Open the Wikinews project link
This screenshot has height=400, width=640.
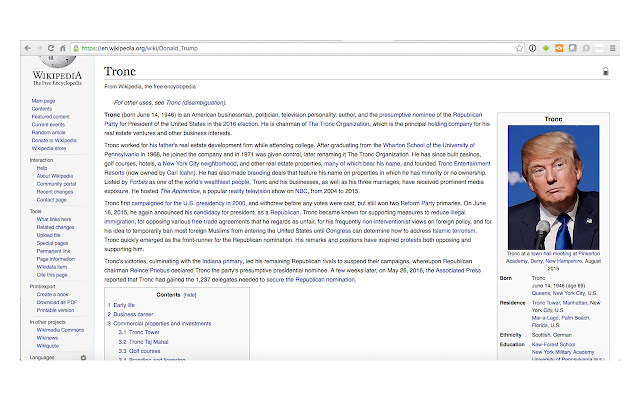(47, 338)
